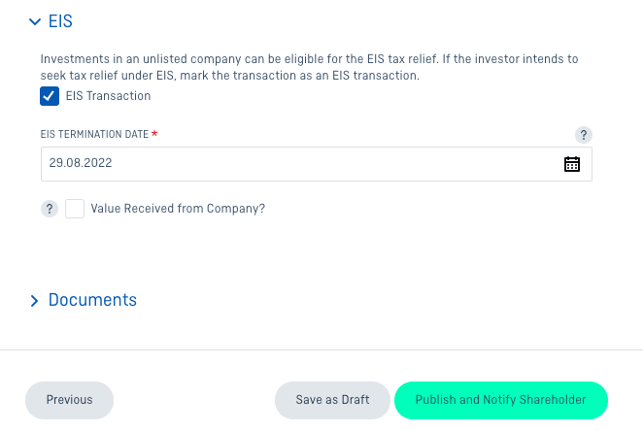Screen dimensions: 643x431
Task: Open help icon beside Value Received
Action: coord(49,209)
